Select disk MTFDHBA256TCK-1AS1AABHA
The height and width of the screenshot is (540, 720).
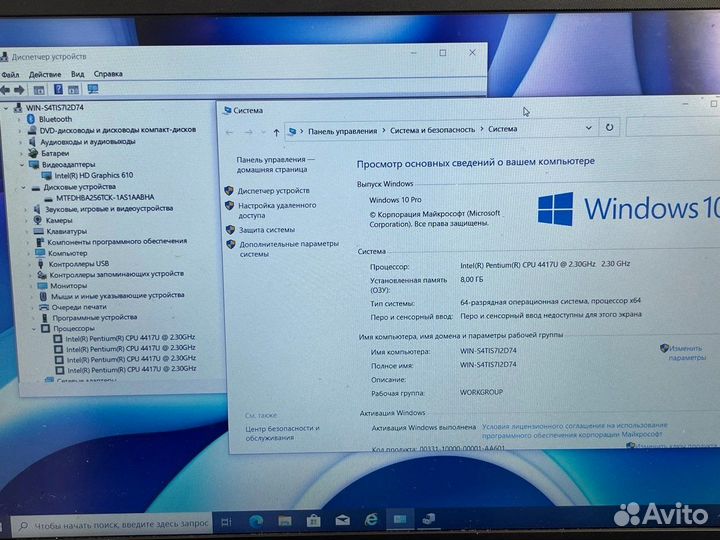105,197
